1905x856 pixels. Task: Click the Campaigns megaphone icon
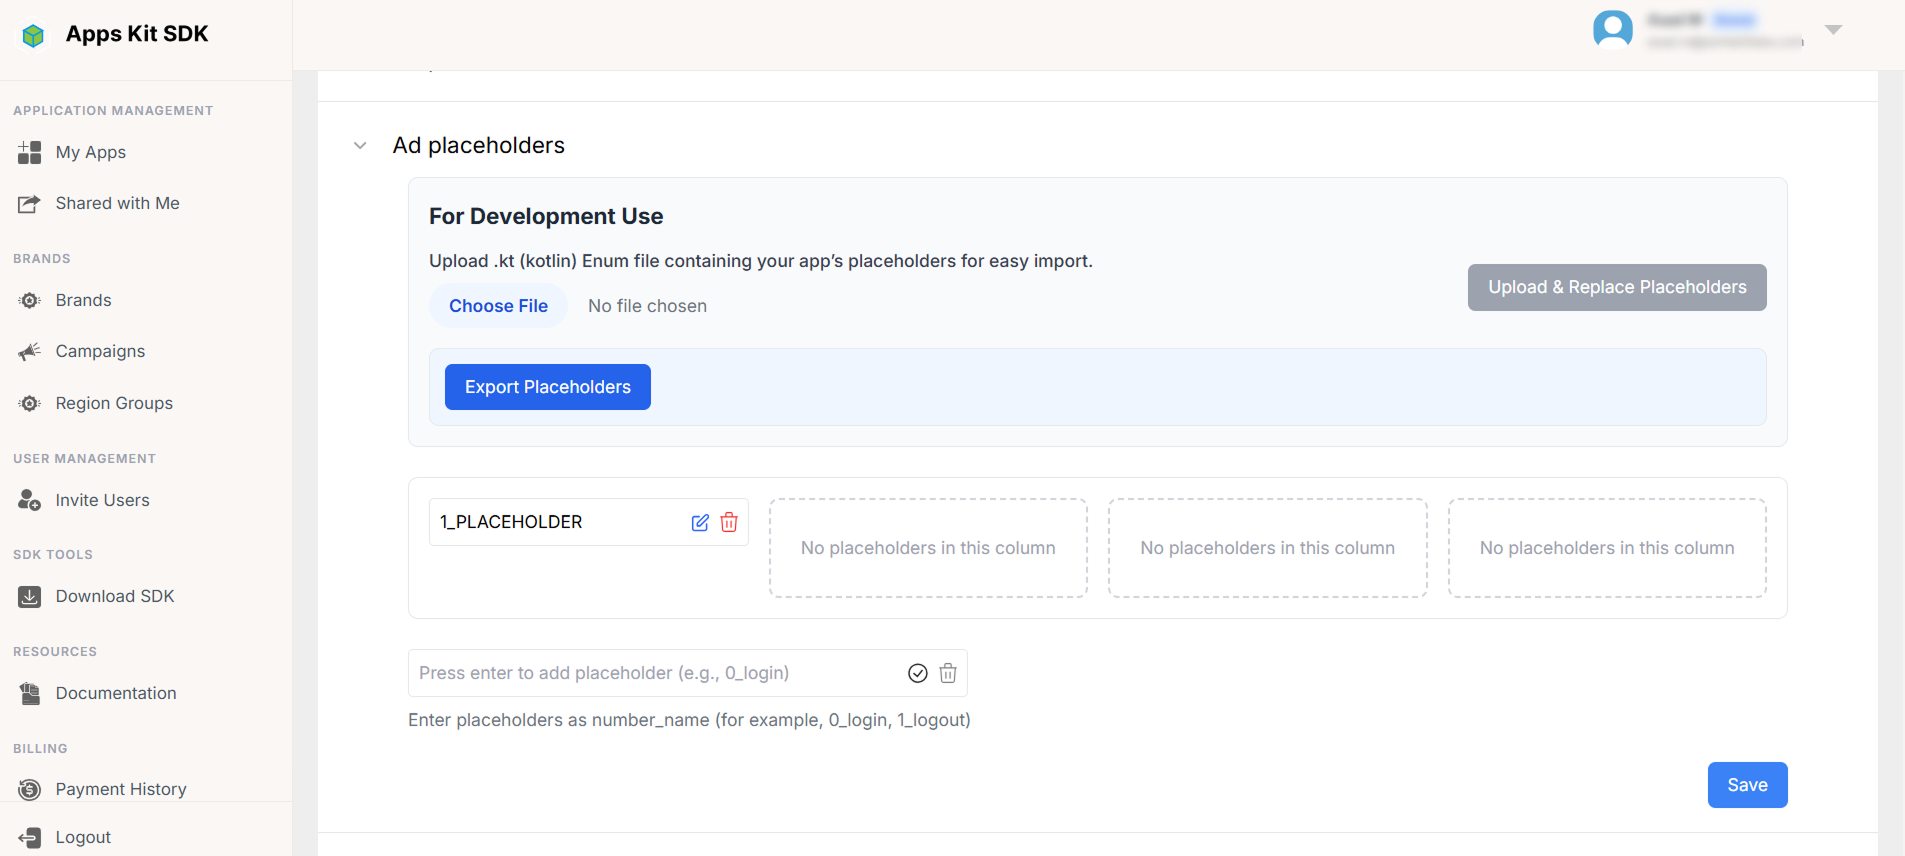[x=30, y=351]
